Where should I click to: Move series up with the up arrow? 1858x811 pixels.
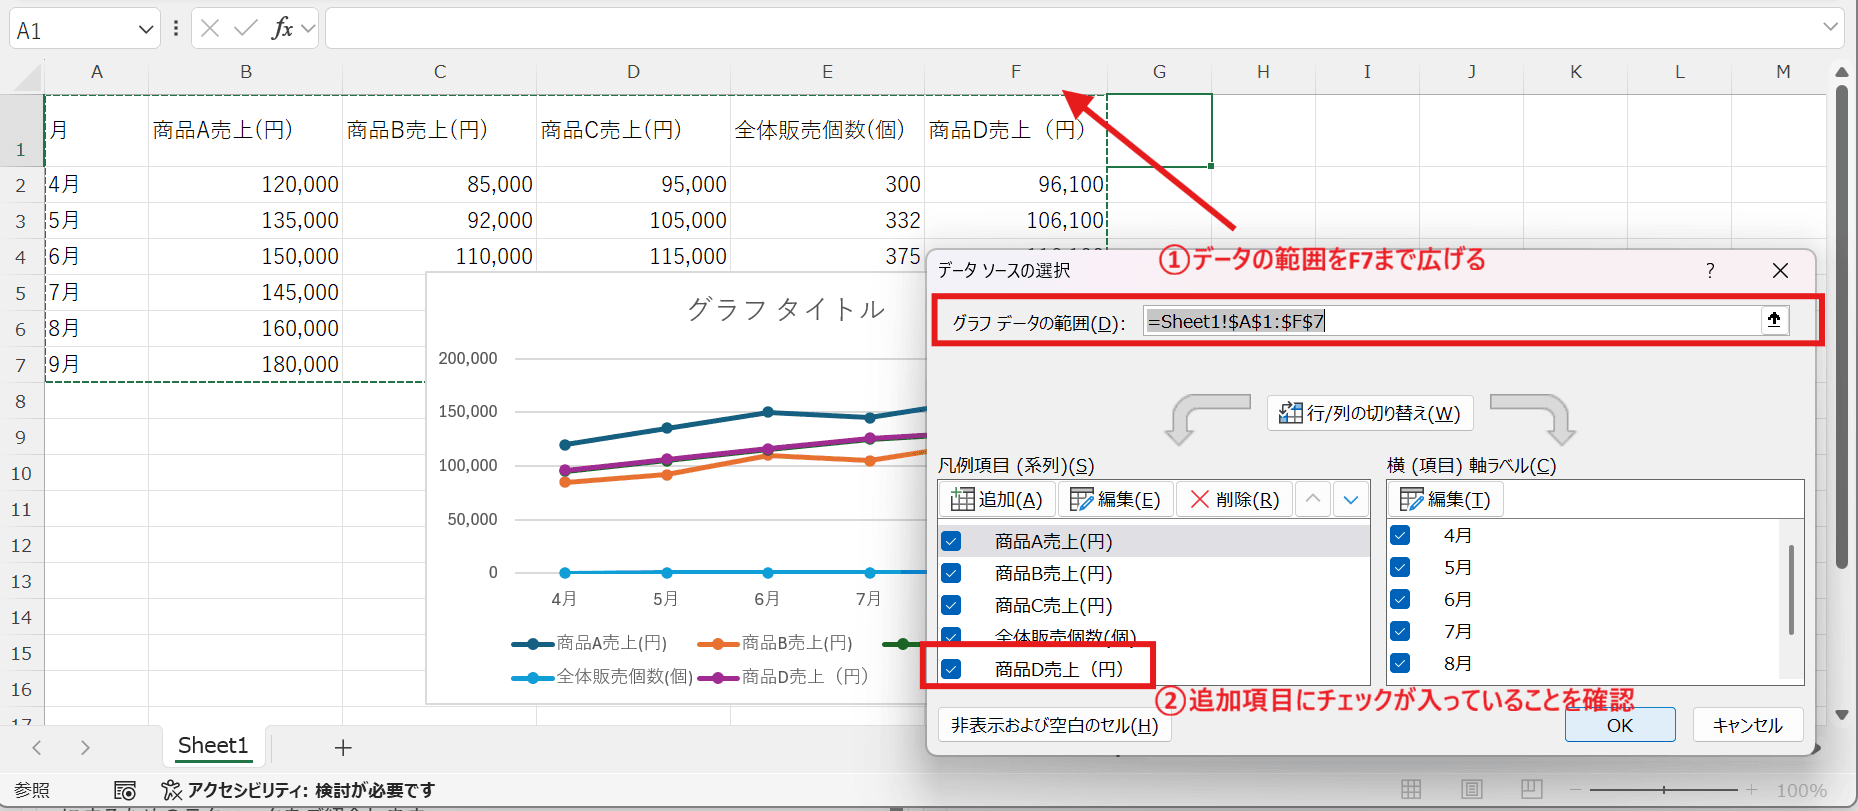1313,499
